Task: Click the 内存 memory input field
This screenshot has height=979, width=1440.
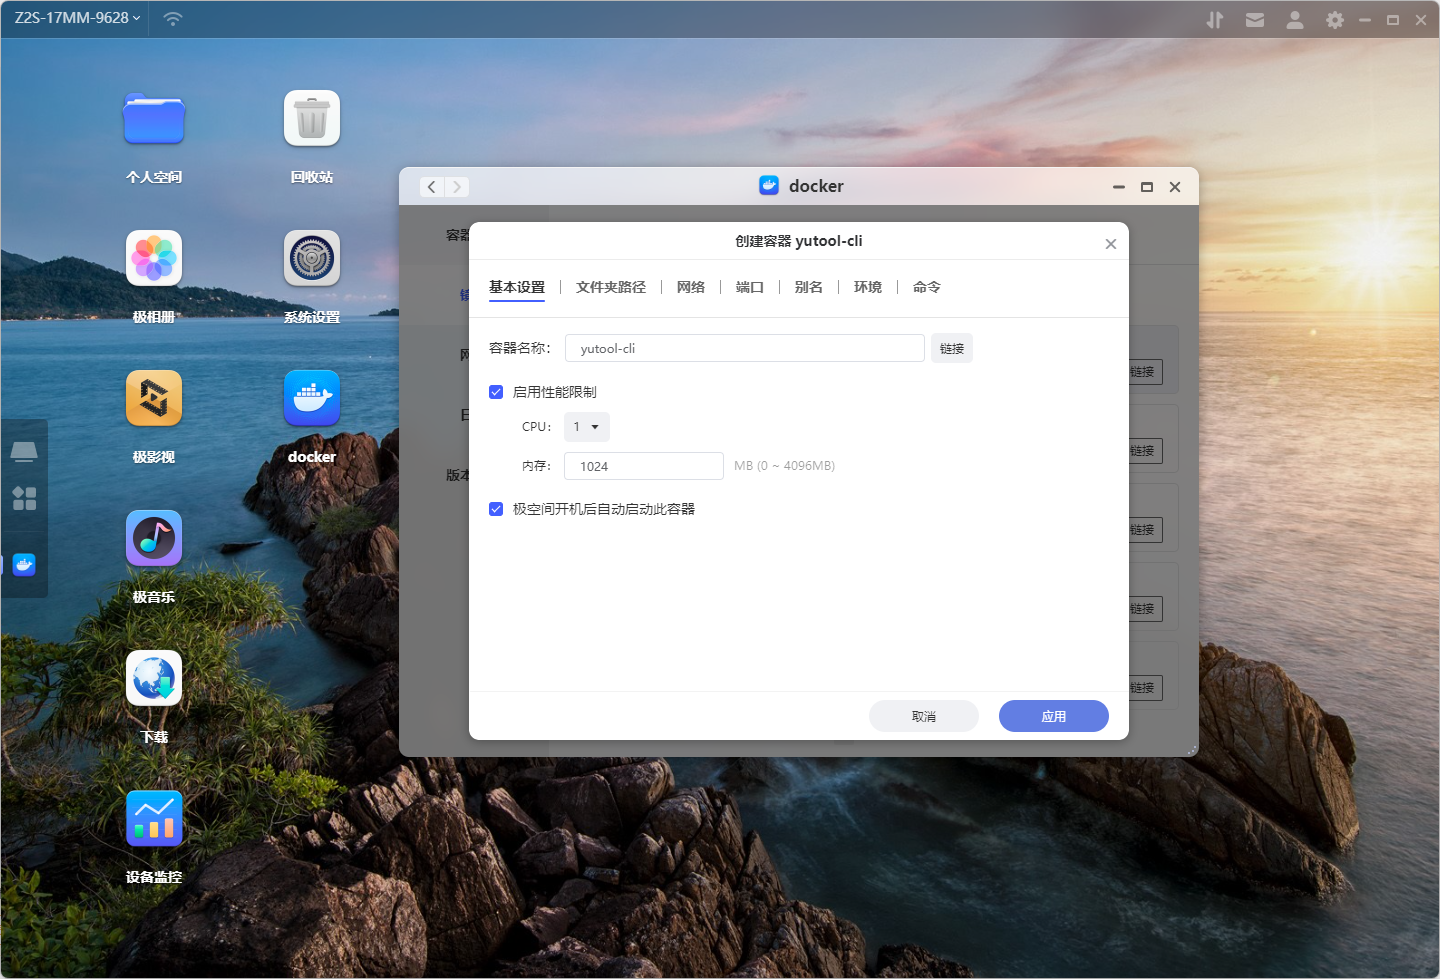Action: click(643, 466)
